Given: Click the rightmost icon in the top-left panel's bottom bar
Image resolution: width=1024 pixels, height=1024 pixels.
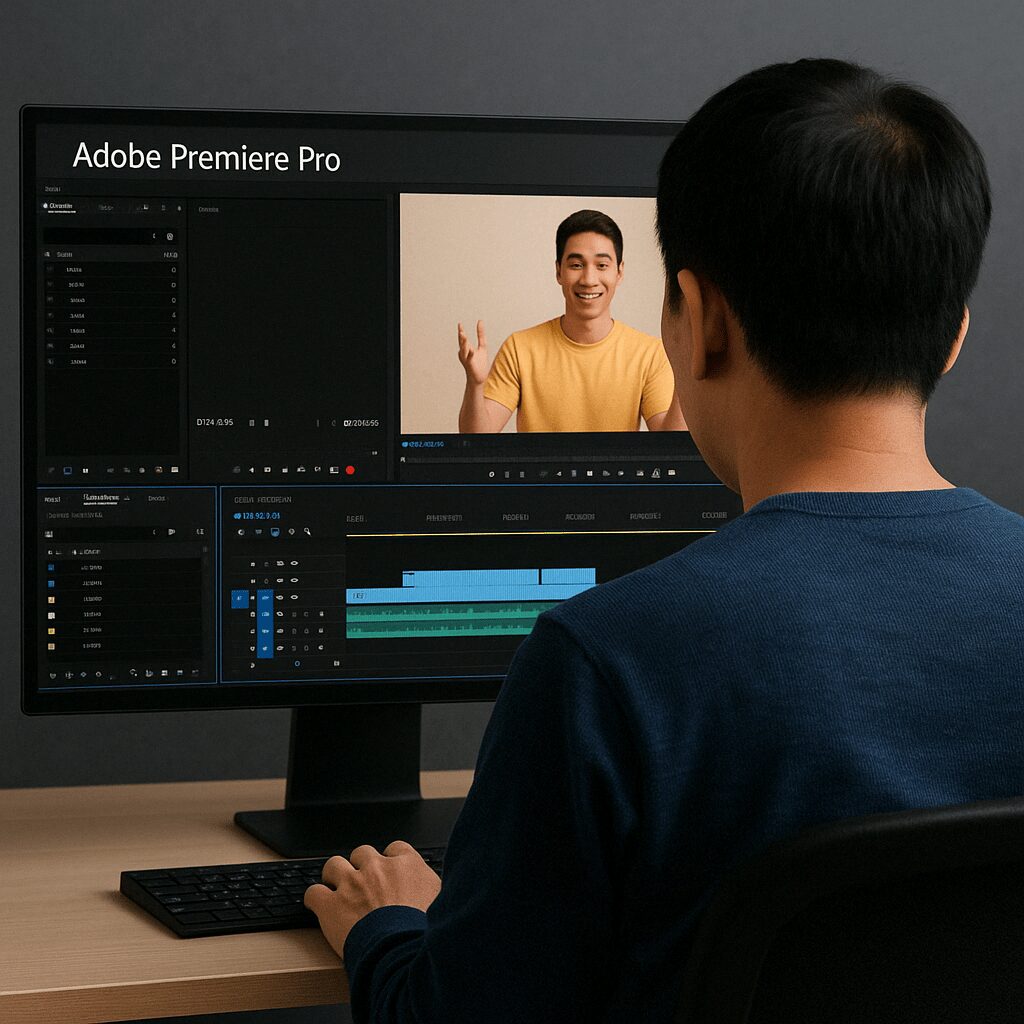Looking at the screenshot, I should coord(175,470).
